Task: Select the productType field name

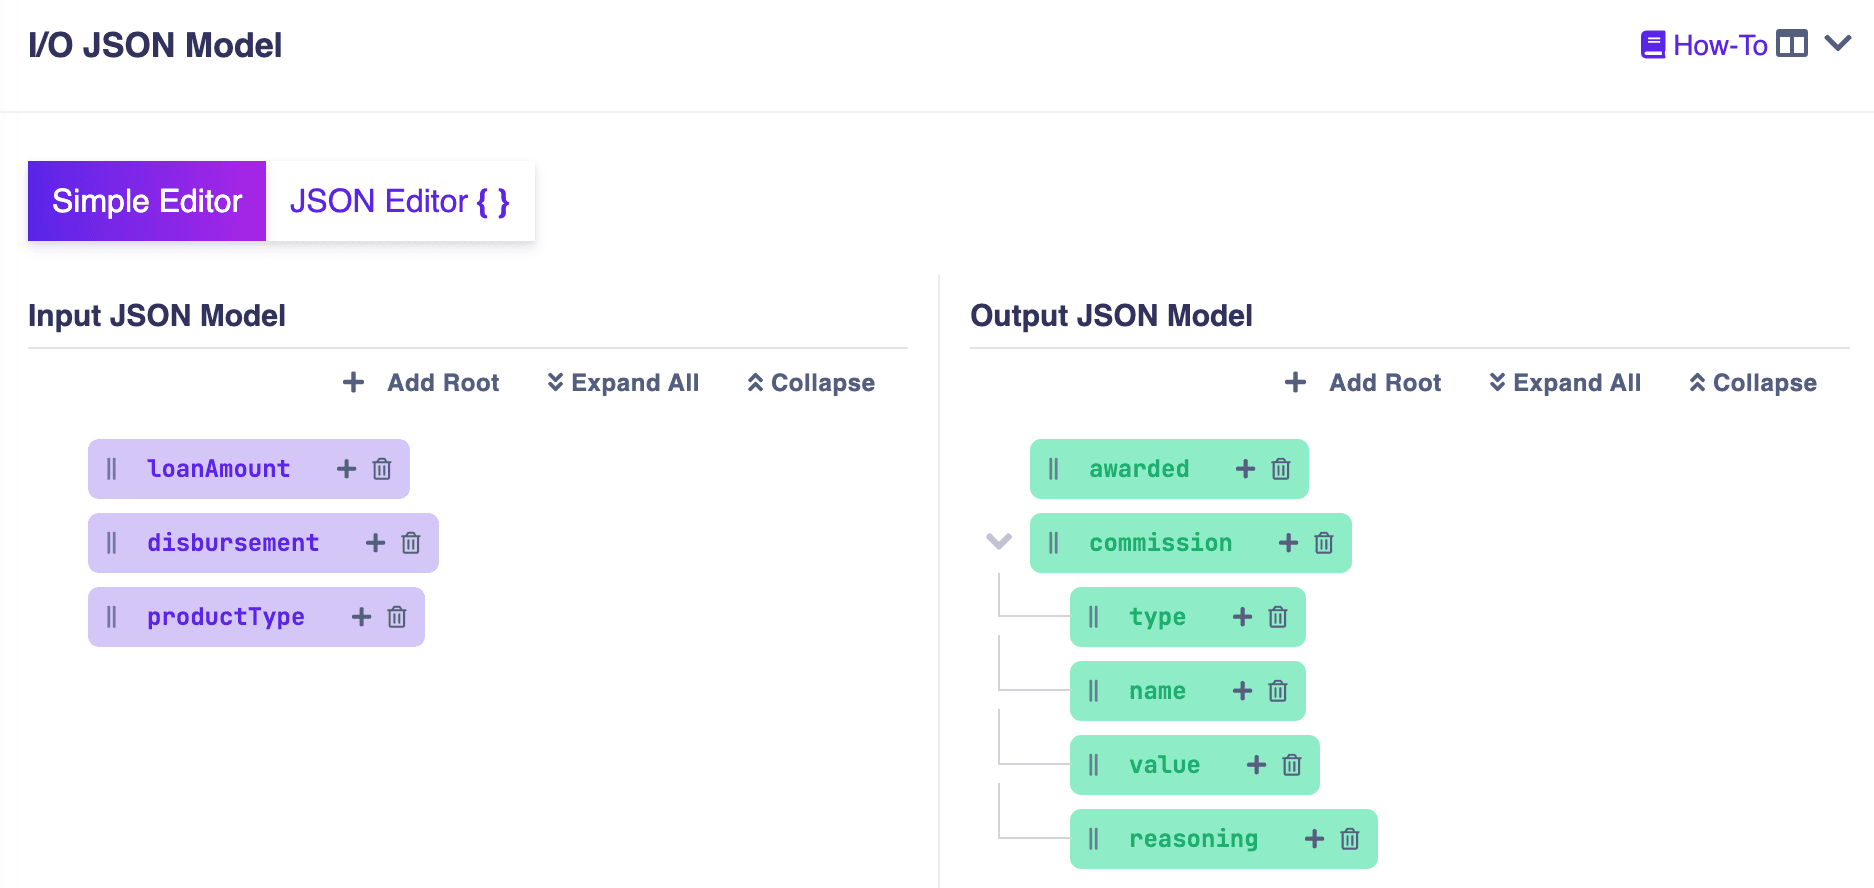Action: coord(226,617)
